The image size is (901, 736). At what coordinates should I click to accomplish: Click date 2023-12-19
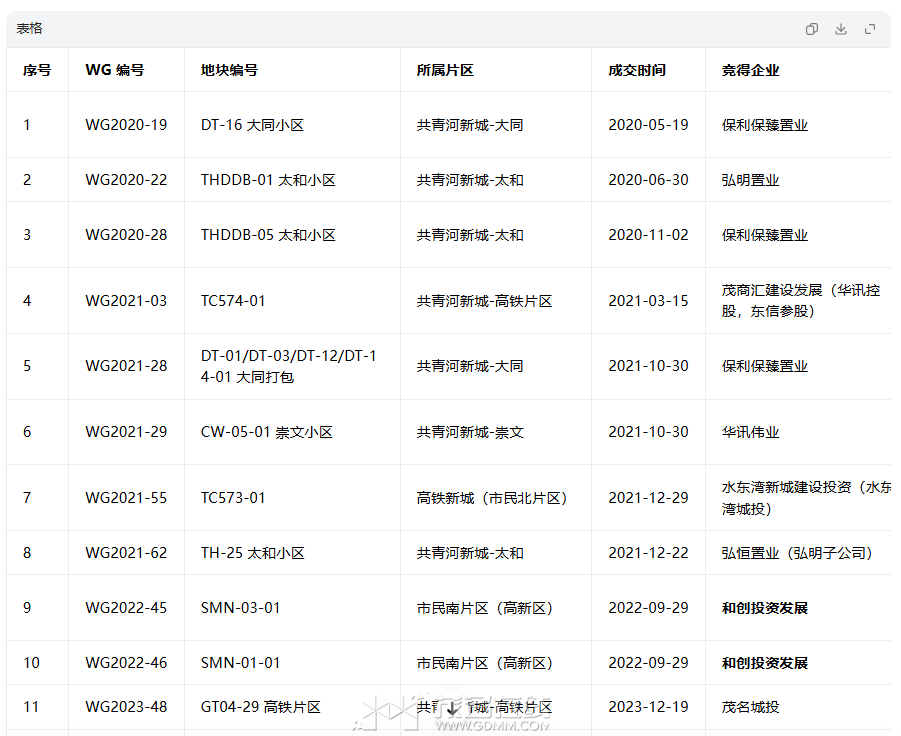tap(648, 707)
